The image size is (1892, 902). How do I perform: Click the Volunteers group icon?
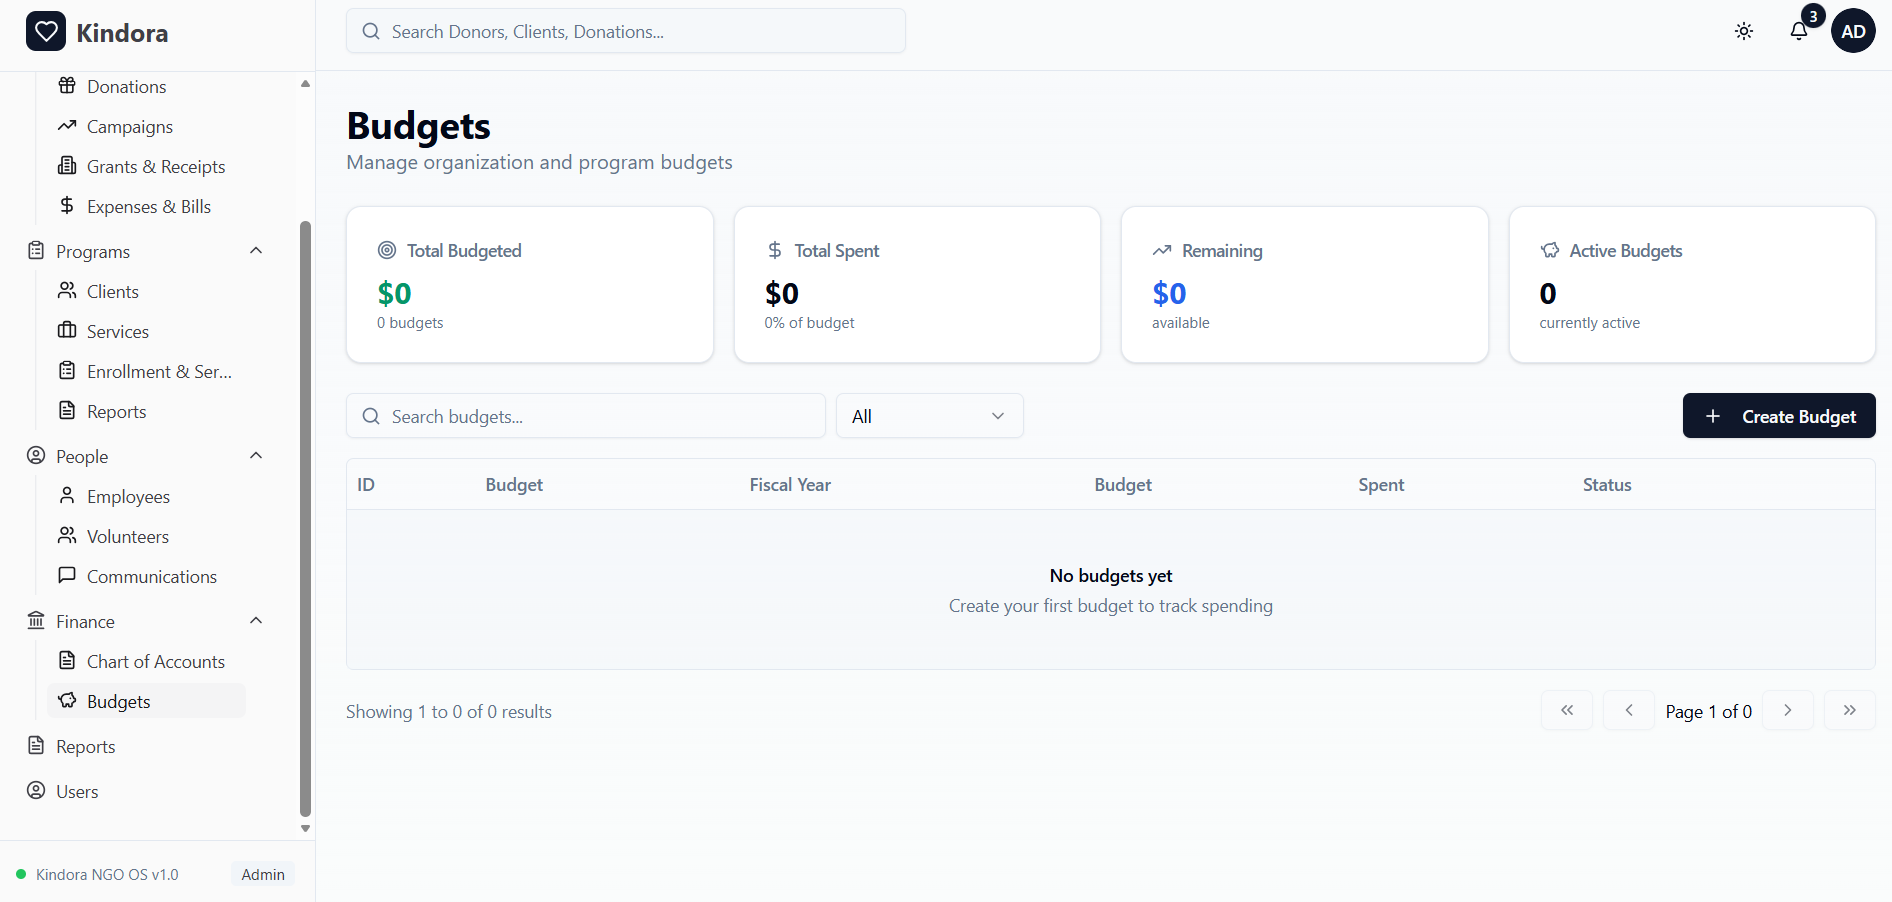[x=67, y=535]
